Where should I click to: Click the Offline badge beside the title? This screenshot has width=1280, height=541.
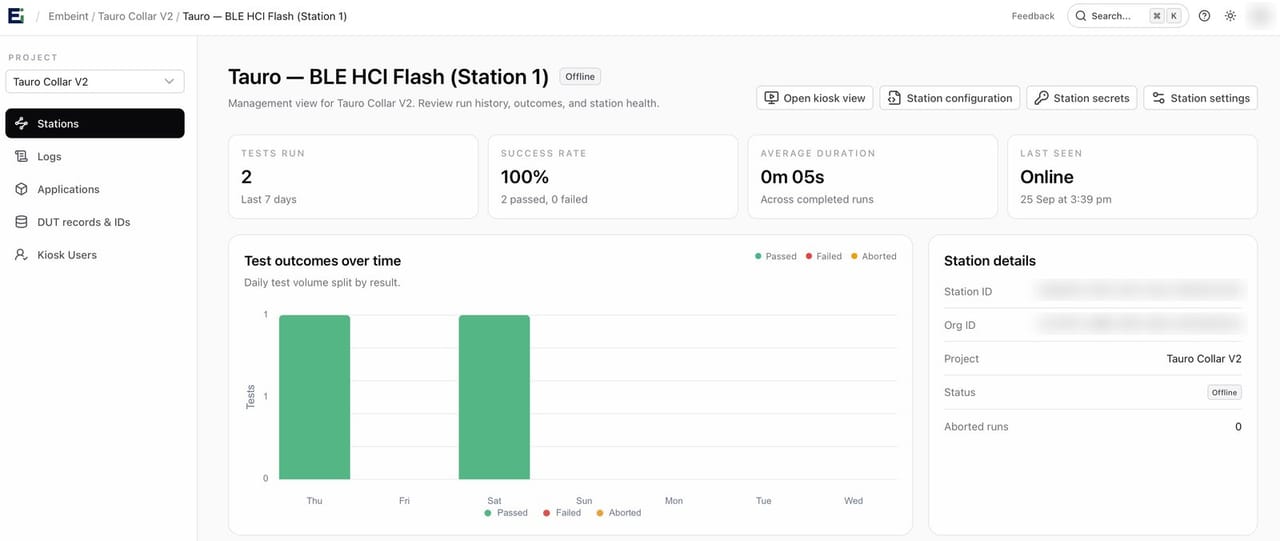click(580, 77)
